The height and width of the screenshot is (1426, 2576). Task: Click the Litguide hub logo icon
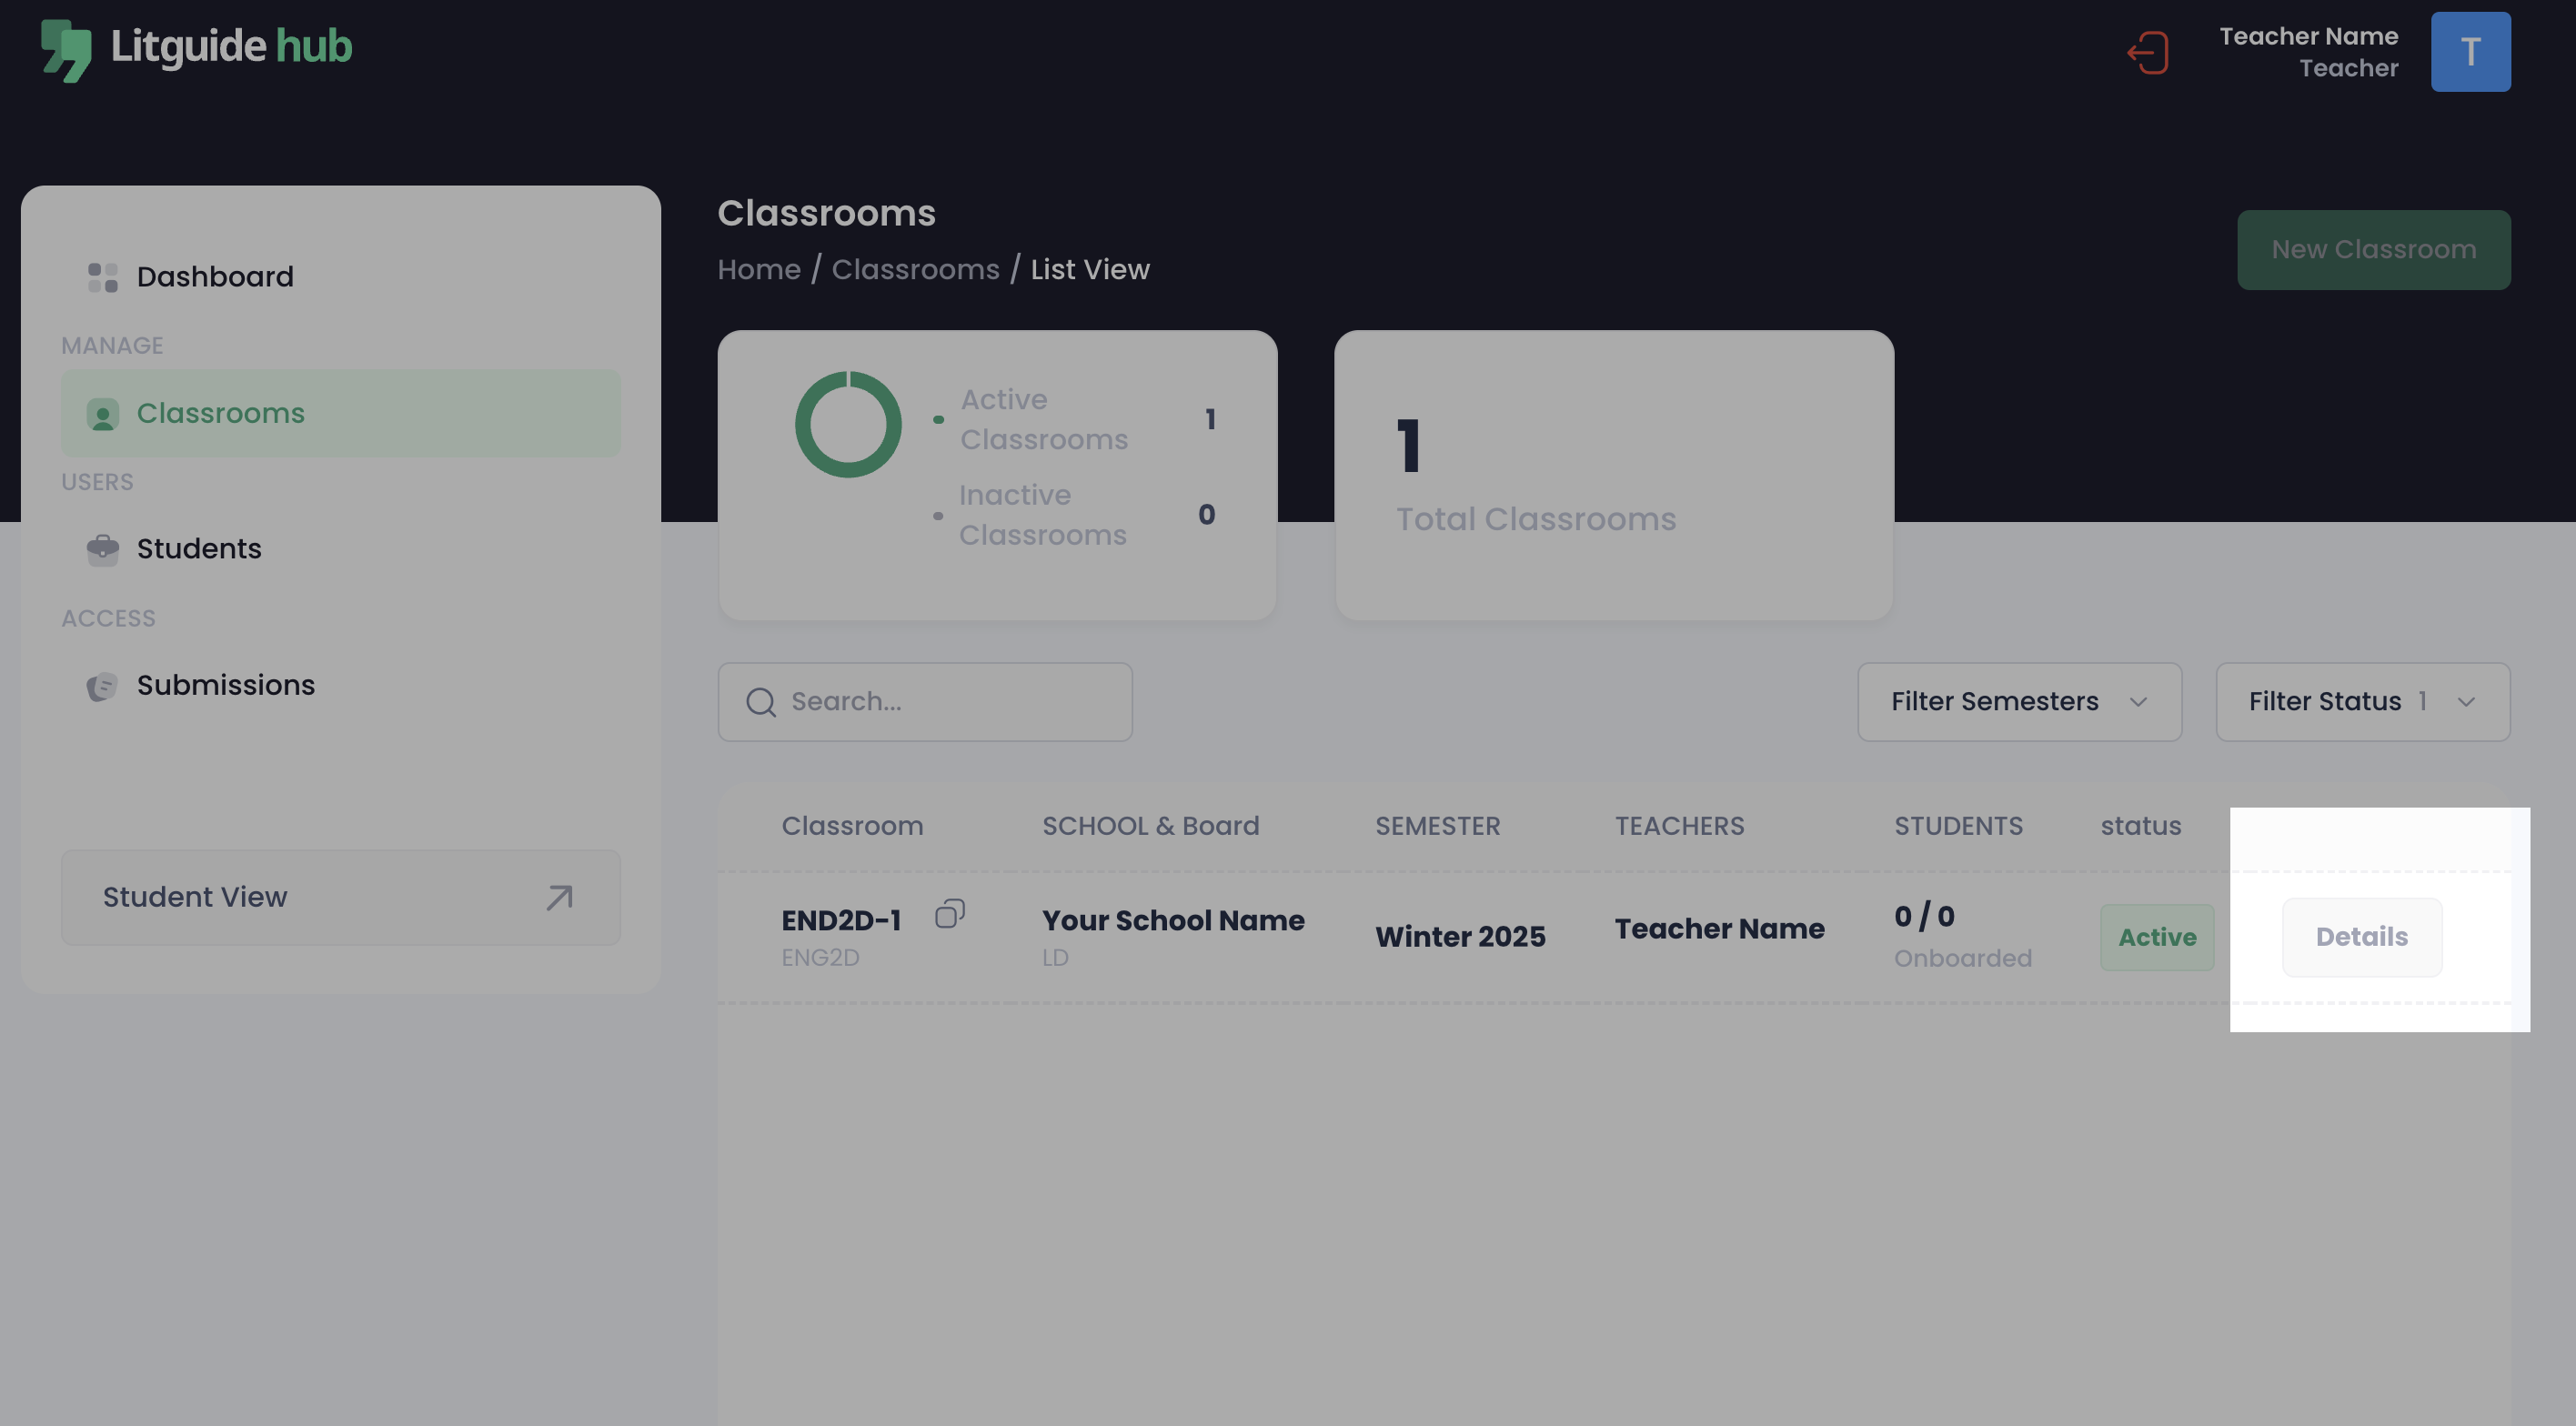[66, 50]
